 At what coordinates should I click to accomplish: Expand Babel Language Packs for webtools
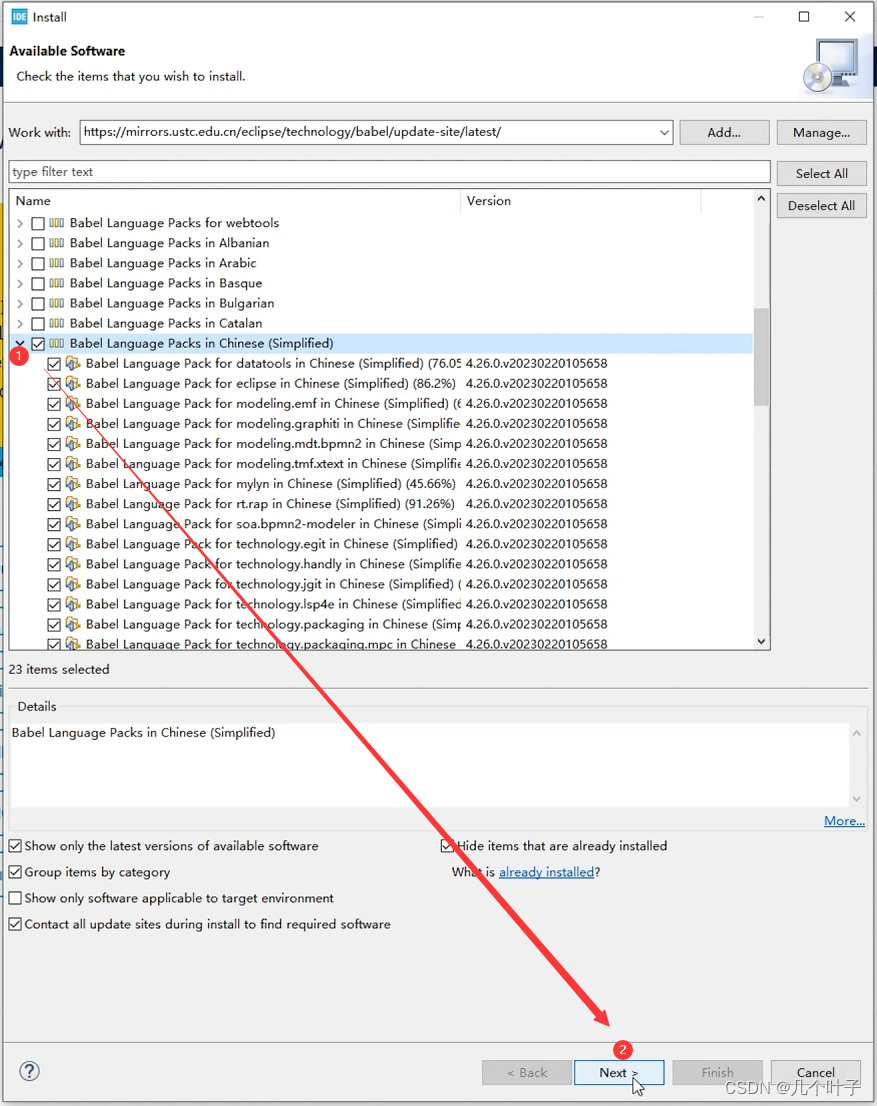pyautogui.click(x=20, y=223)
